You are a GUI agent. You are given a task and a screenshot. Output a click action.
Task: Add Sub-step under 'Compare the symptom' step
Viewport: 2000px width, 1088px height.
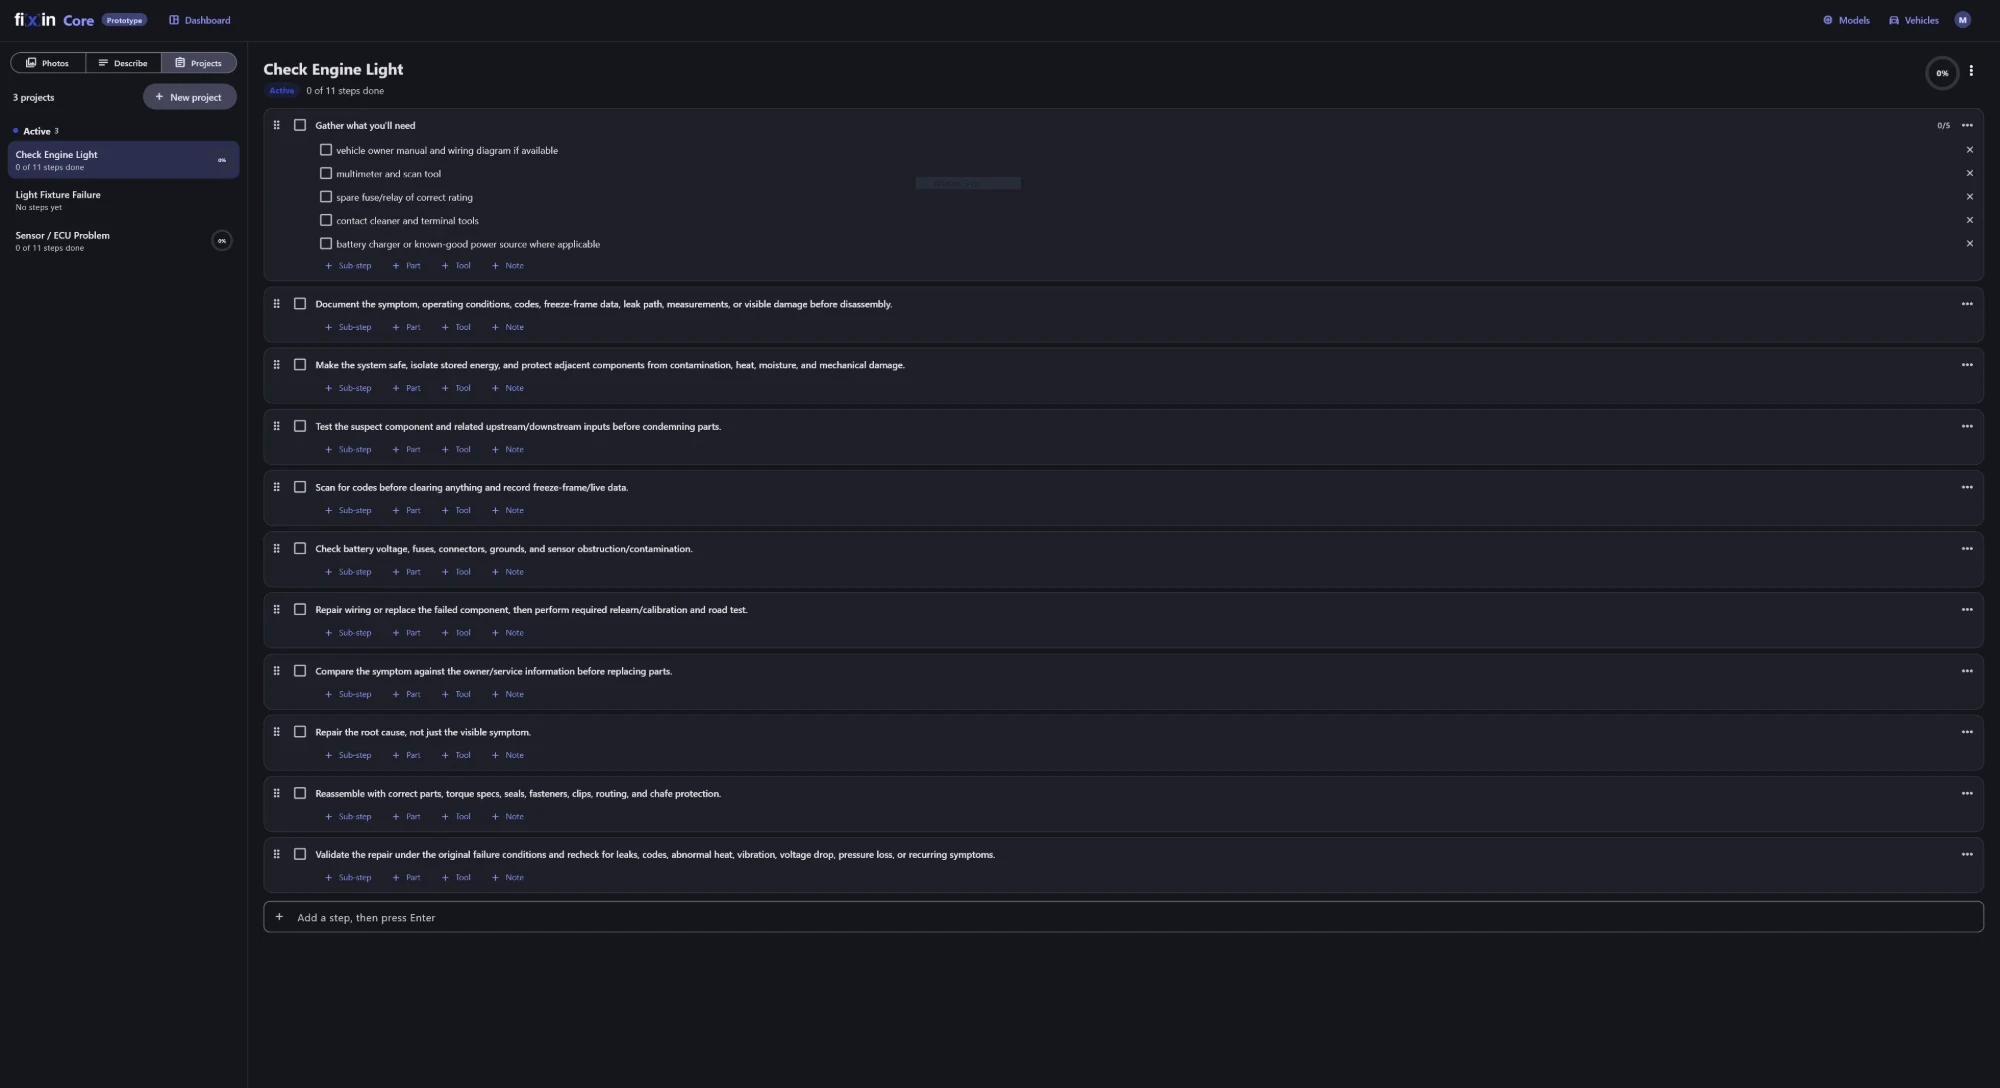pos(348,694)
